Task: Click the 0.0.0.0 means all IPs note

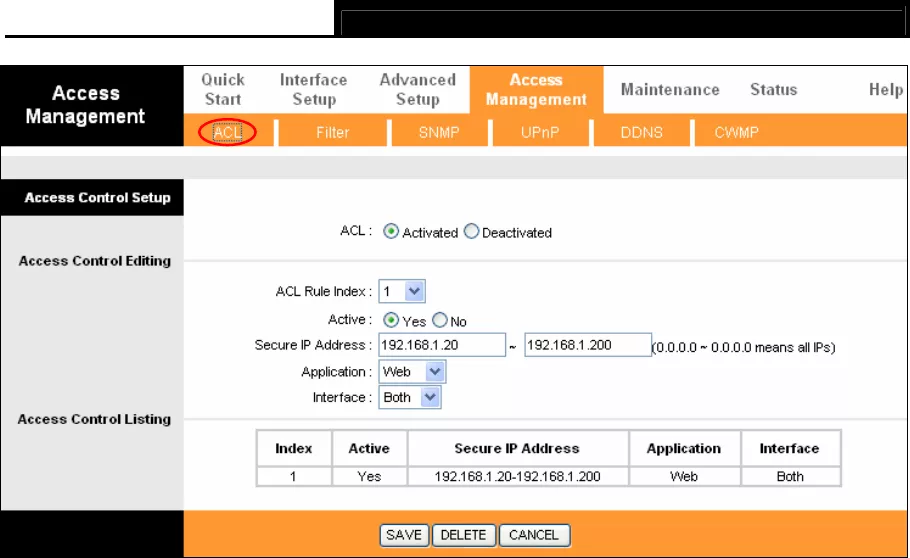Action: pos(744,347)
